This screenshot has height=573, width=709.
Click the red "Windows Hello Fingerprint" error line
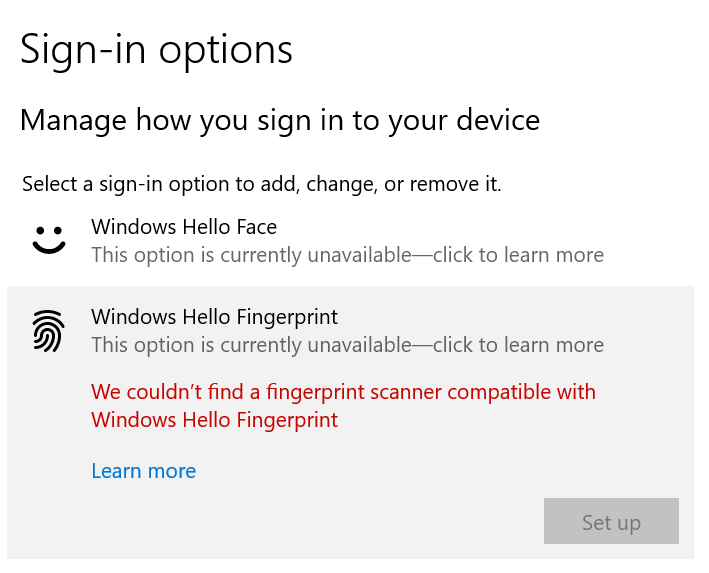coord(214,420)
